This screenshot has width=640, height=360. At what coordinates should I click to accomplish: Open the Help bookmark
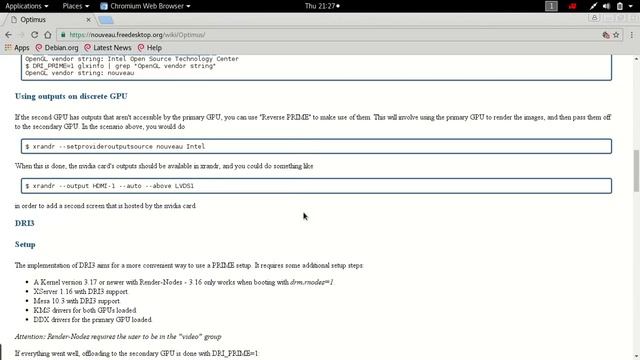click(150, 48)
